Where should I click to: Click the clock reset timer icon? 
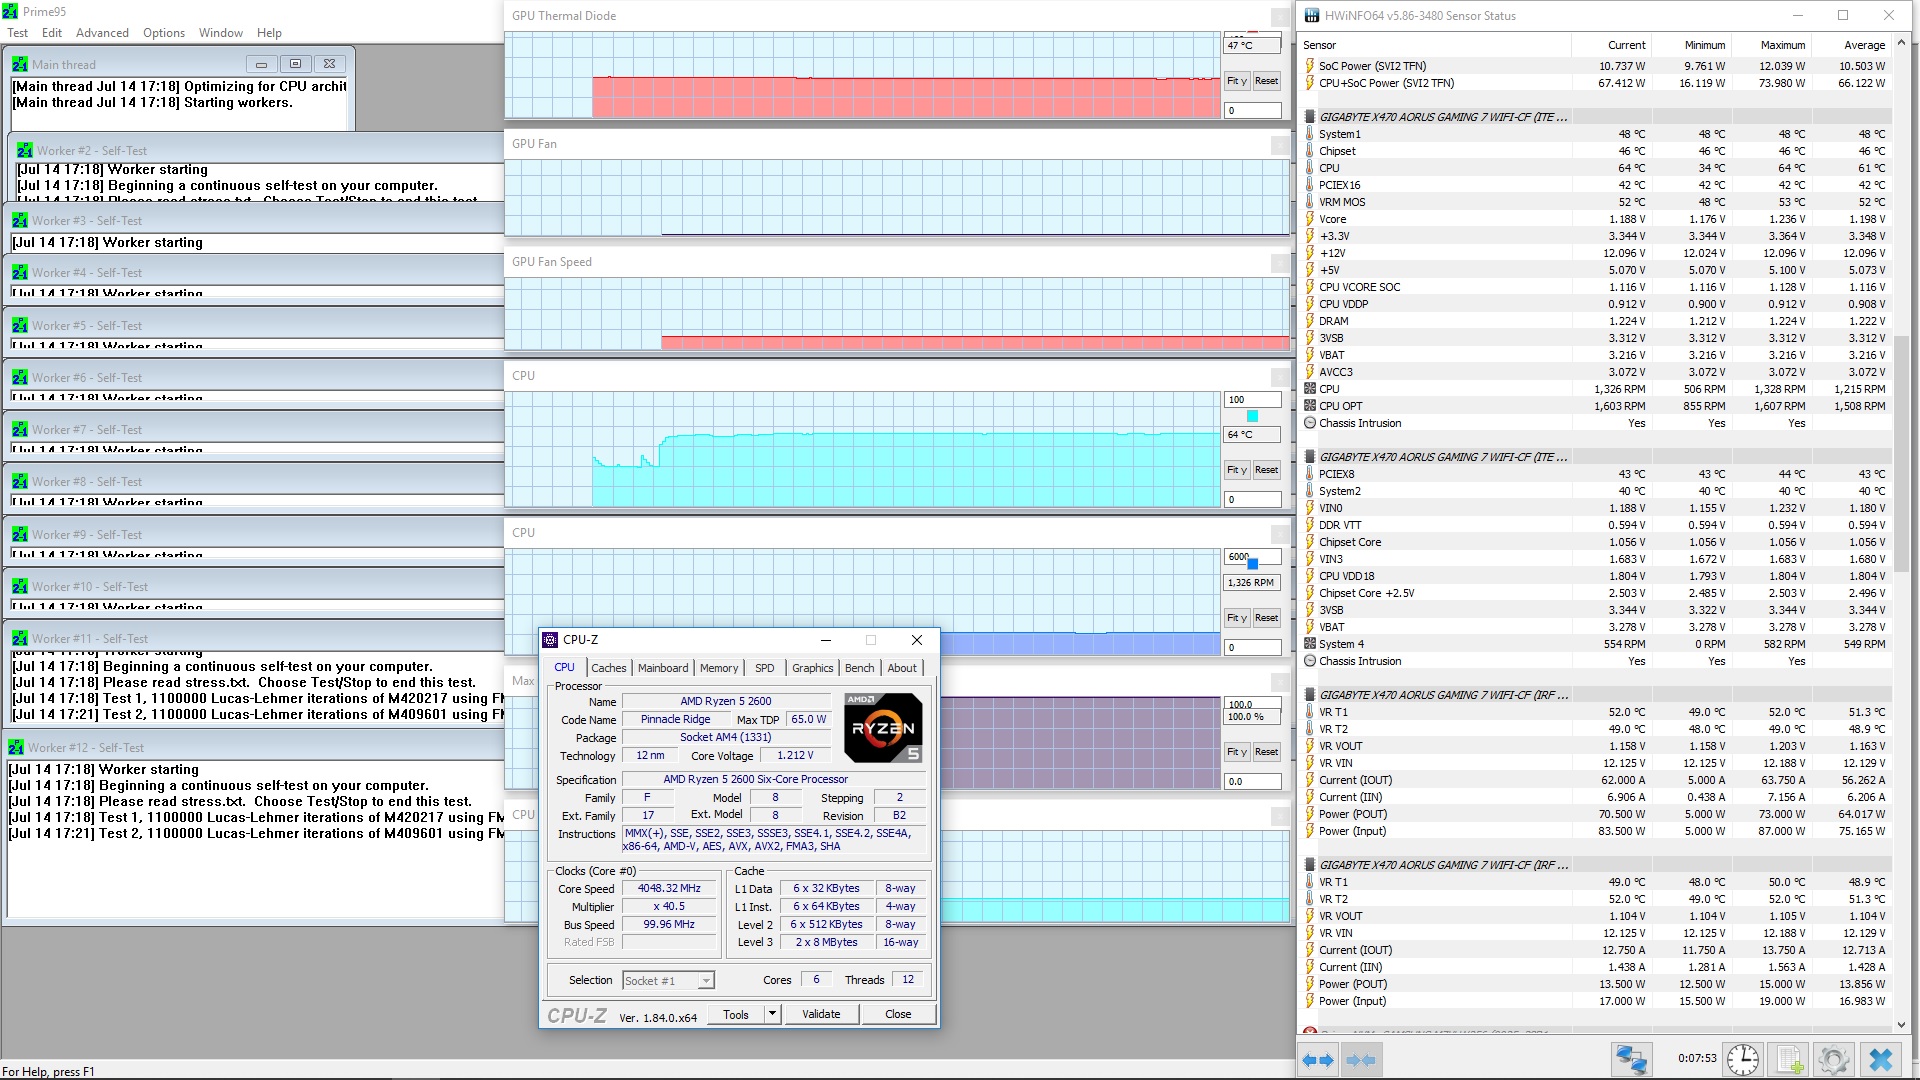point(1743,1060)
